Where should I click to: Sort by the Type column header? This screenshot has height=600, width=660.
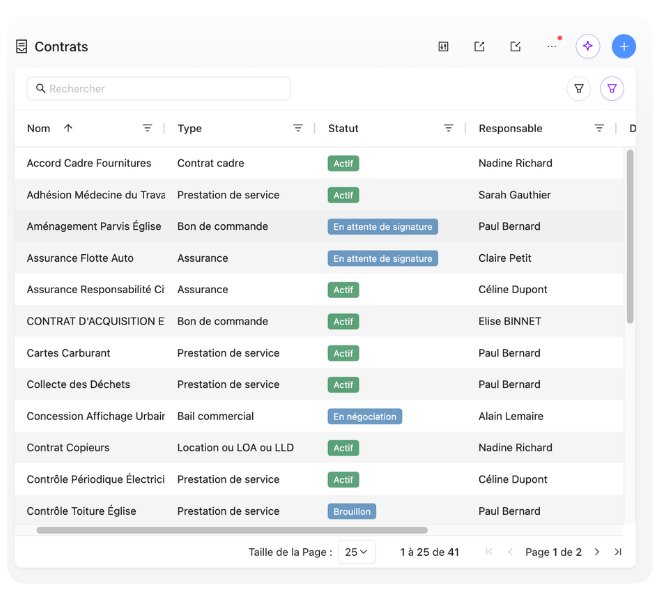pyautogui.click(x=189, y=128)
